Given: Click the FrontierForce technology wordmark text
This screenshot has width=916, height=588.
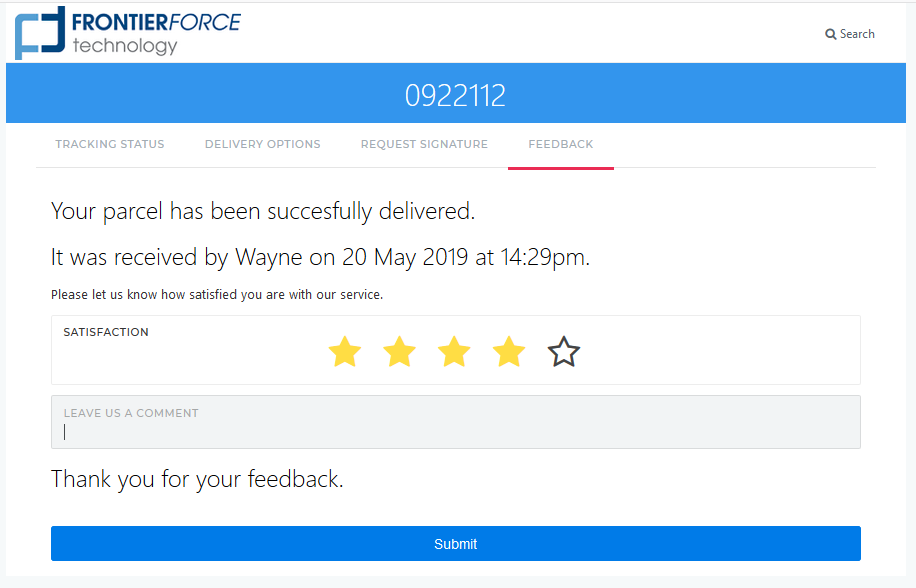Looking at the screenshot, I should tap(156, 32).
